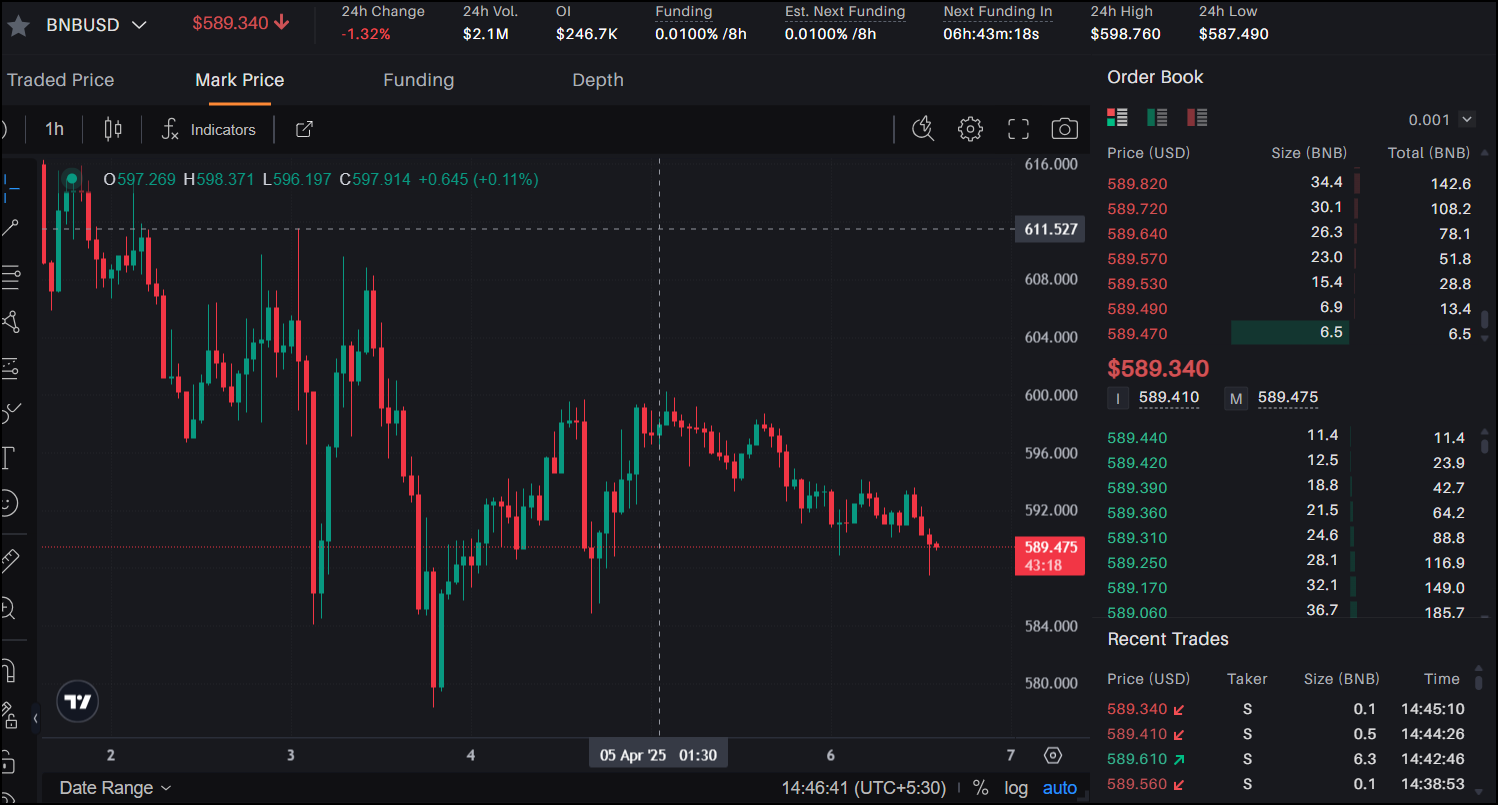Image resolution: width=1498 pixels, height=805 pixels.
Task: Select the 589.820 ask price row
Action: pyautogui.click(x=1137, y=184)
